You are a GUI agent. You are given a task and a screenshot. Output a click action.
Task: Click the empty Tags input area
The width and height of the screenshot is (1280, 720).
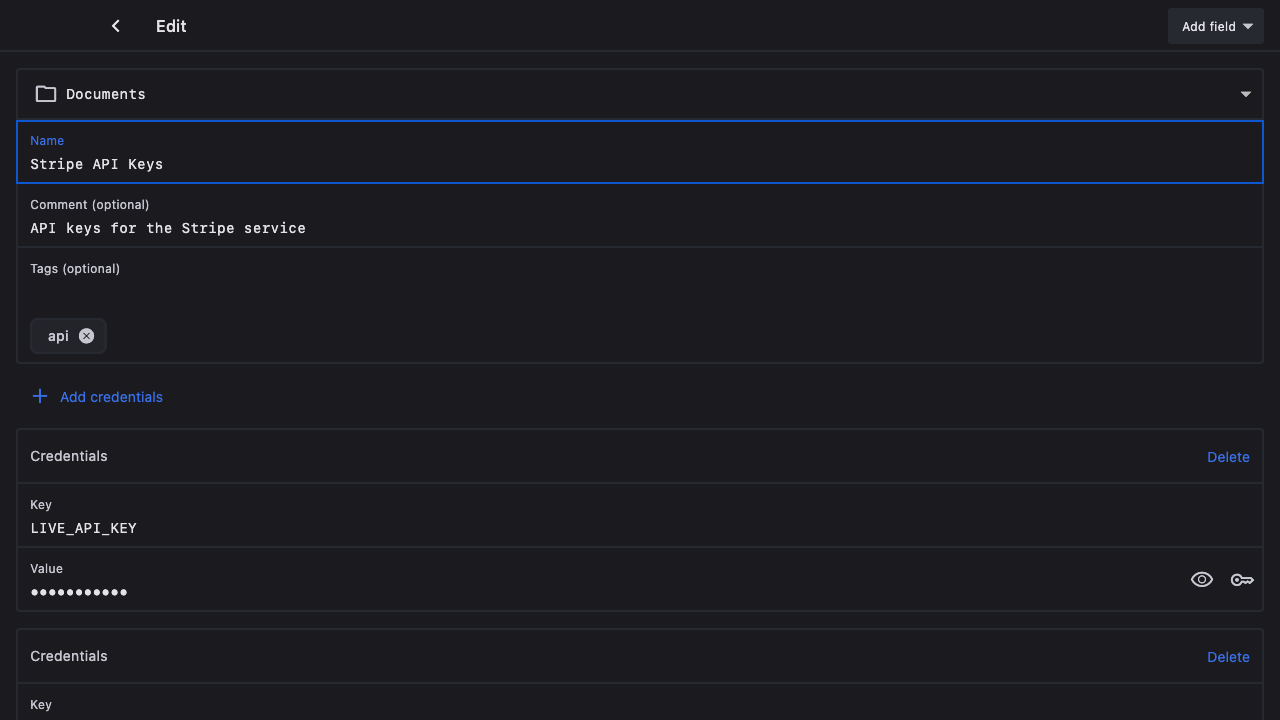(640, 295)
